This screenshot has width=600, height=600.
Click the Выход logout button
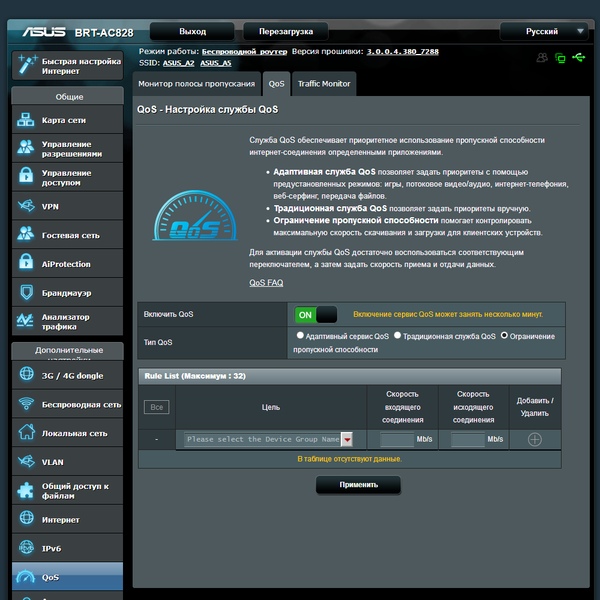192,31
